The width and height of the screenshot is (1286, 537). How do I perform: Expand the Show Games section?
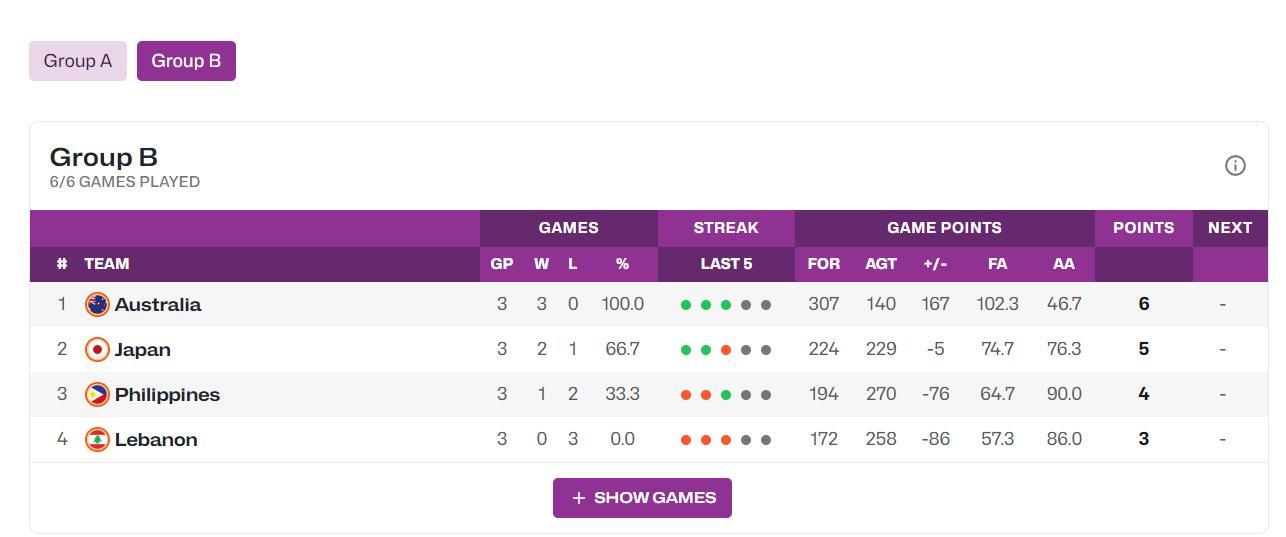pyautogui.click(x=642, y=498)
